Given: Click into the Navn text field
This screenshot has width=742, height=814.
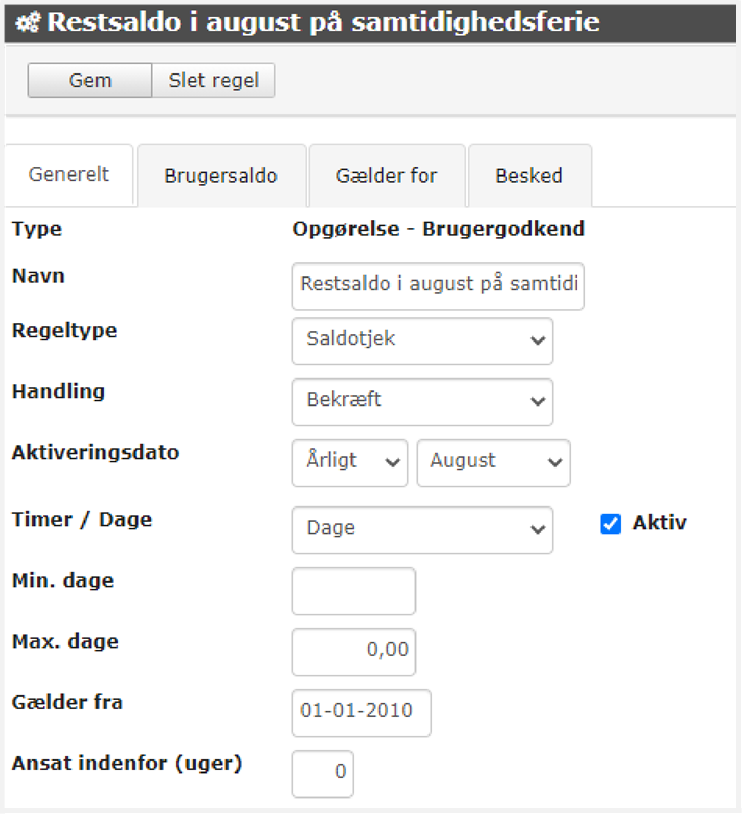Looking at the screenshot, I should [438, 286].
